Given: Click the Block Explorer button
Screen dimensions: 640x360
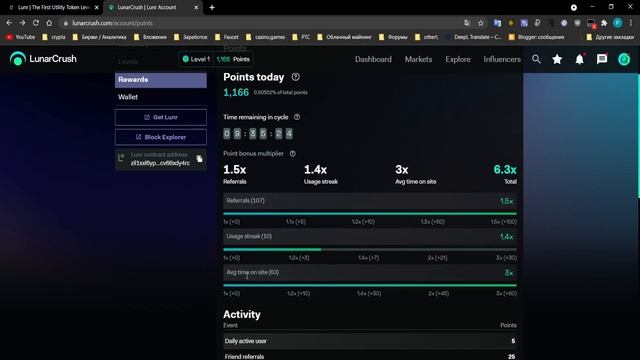Looking at the screenshot, I should coord(161,137).
